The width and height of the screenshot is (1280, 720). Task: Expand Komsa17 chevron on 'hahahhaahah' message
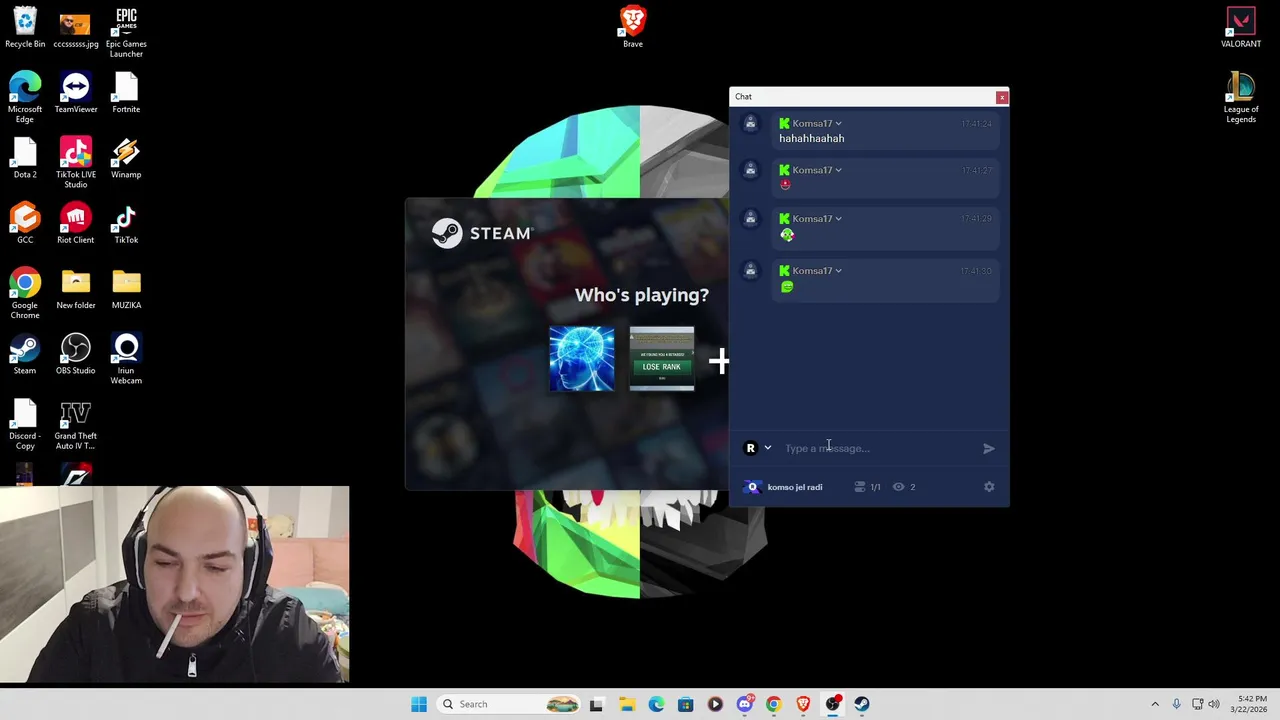(838, 124)
